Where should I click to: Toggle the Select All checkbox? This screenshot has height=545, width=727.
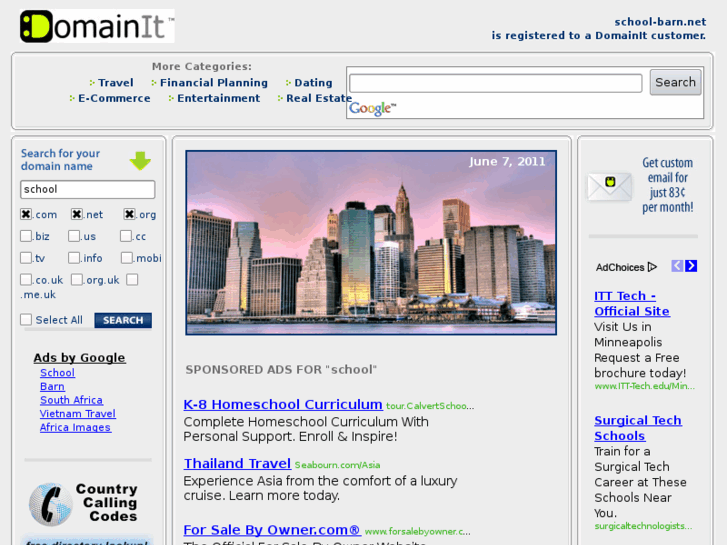point(26,320)
